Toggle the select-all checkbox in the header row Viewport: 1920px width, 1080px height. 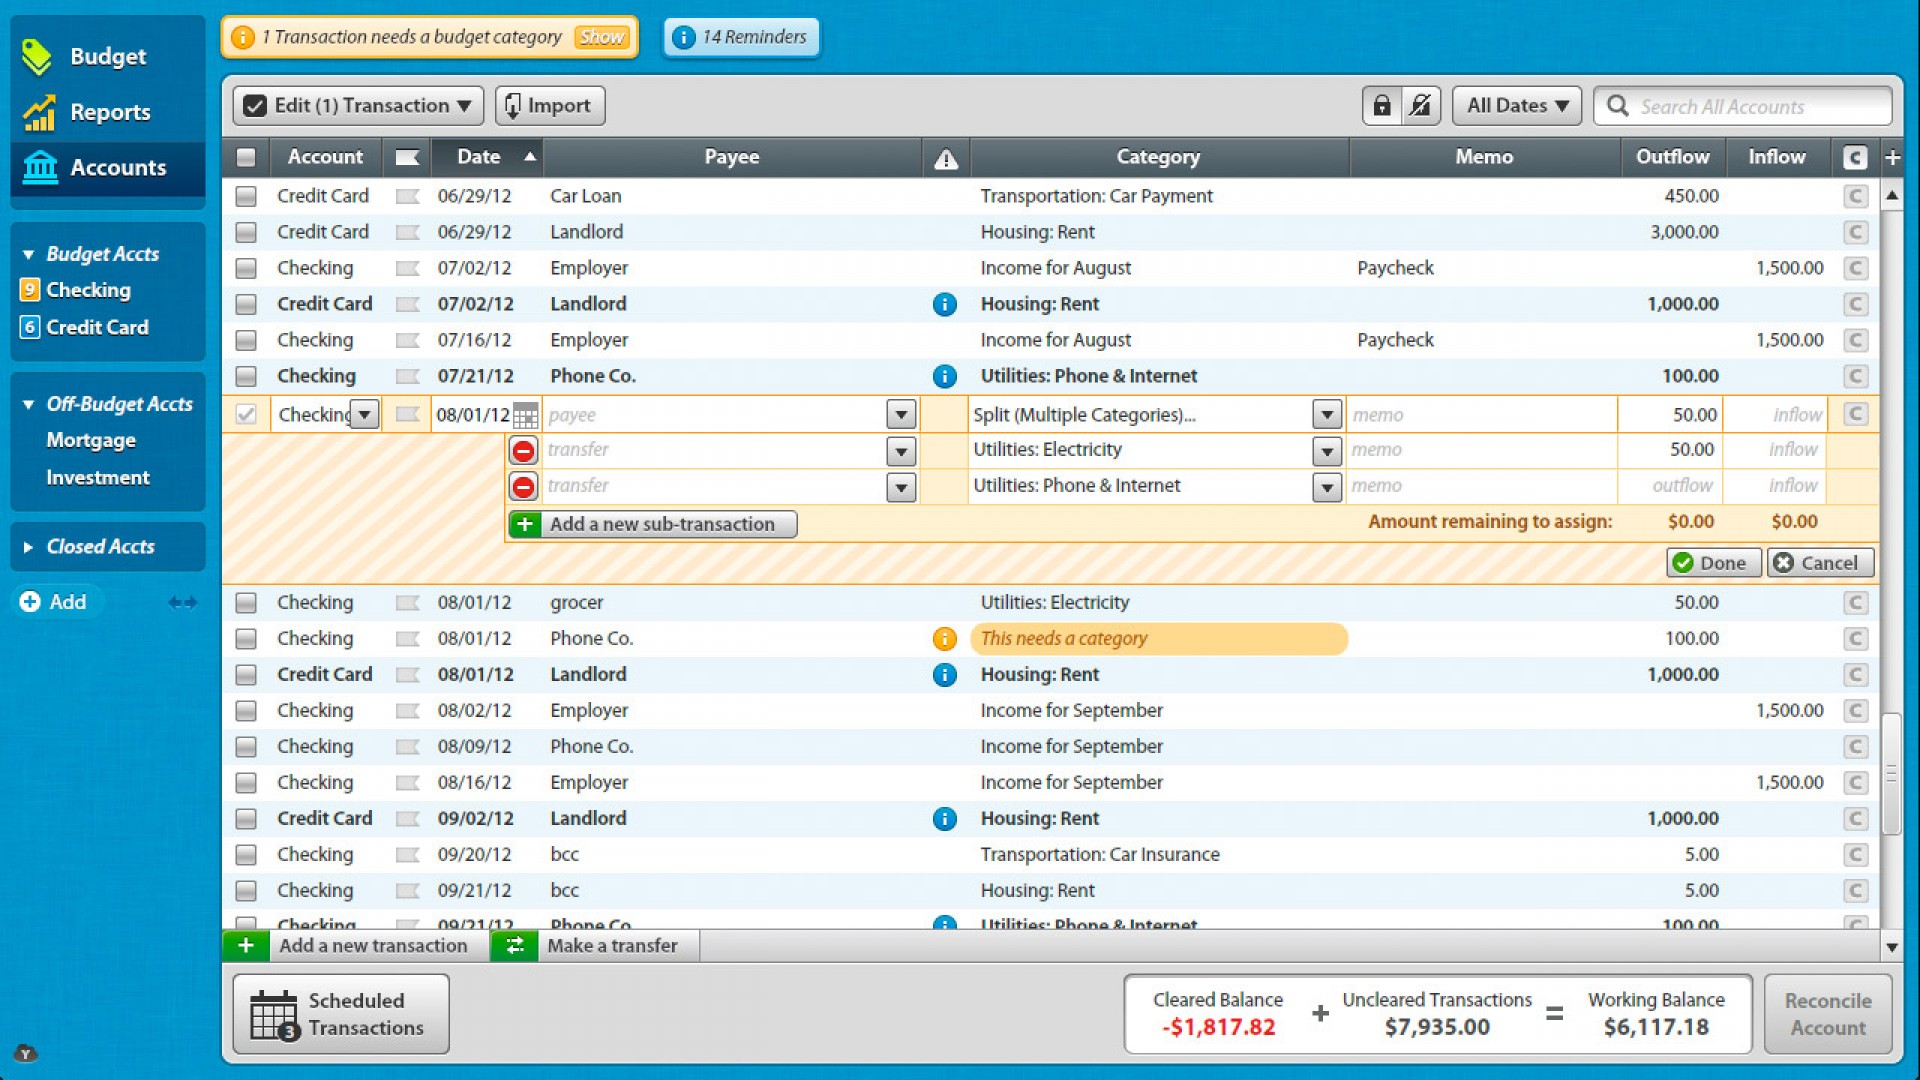(245, 157)
